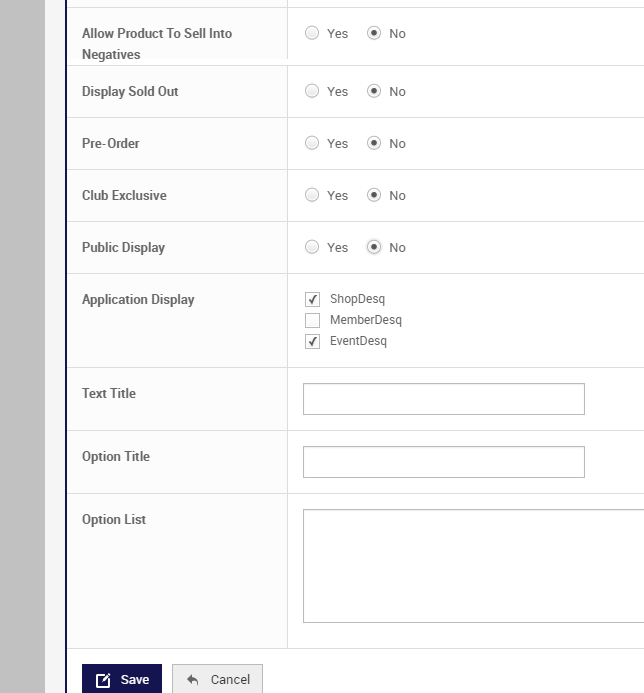The height and width of the screenshot is (693, 644).
Task: Choose Yes for Club Exclusive
Action: tap(312, 195)
